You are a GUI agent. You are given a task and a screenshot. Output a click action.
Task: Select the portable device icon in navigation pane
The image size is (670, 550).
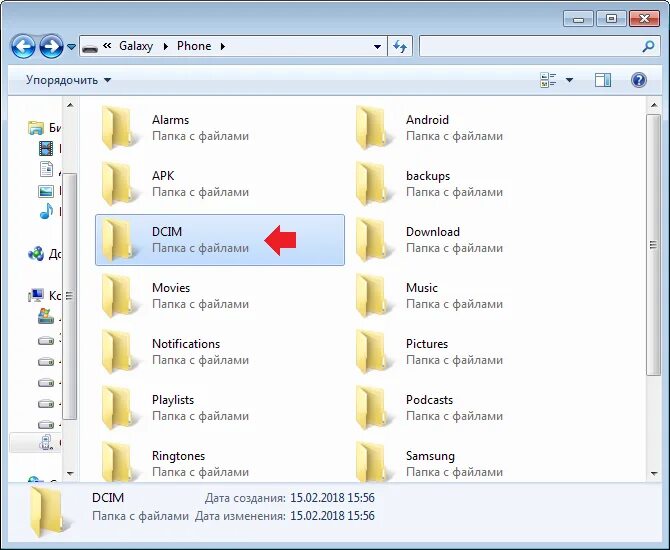(46, 442)
